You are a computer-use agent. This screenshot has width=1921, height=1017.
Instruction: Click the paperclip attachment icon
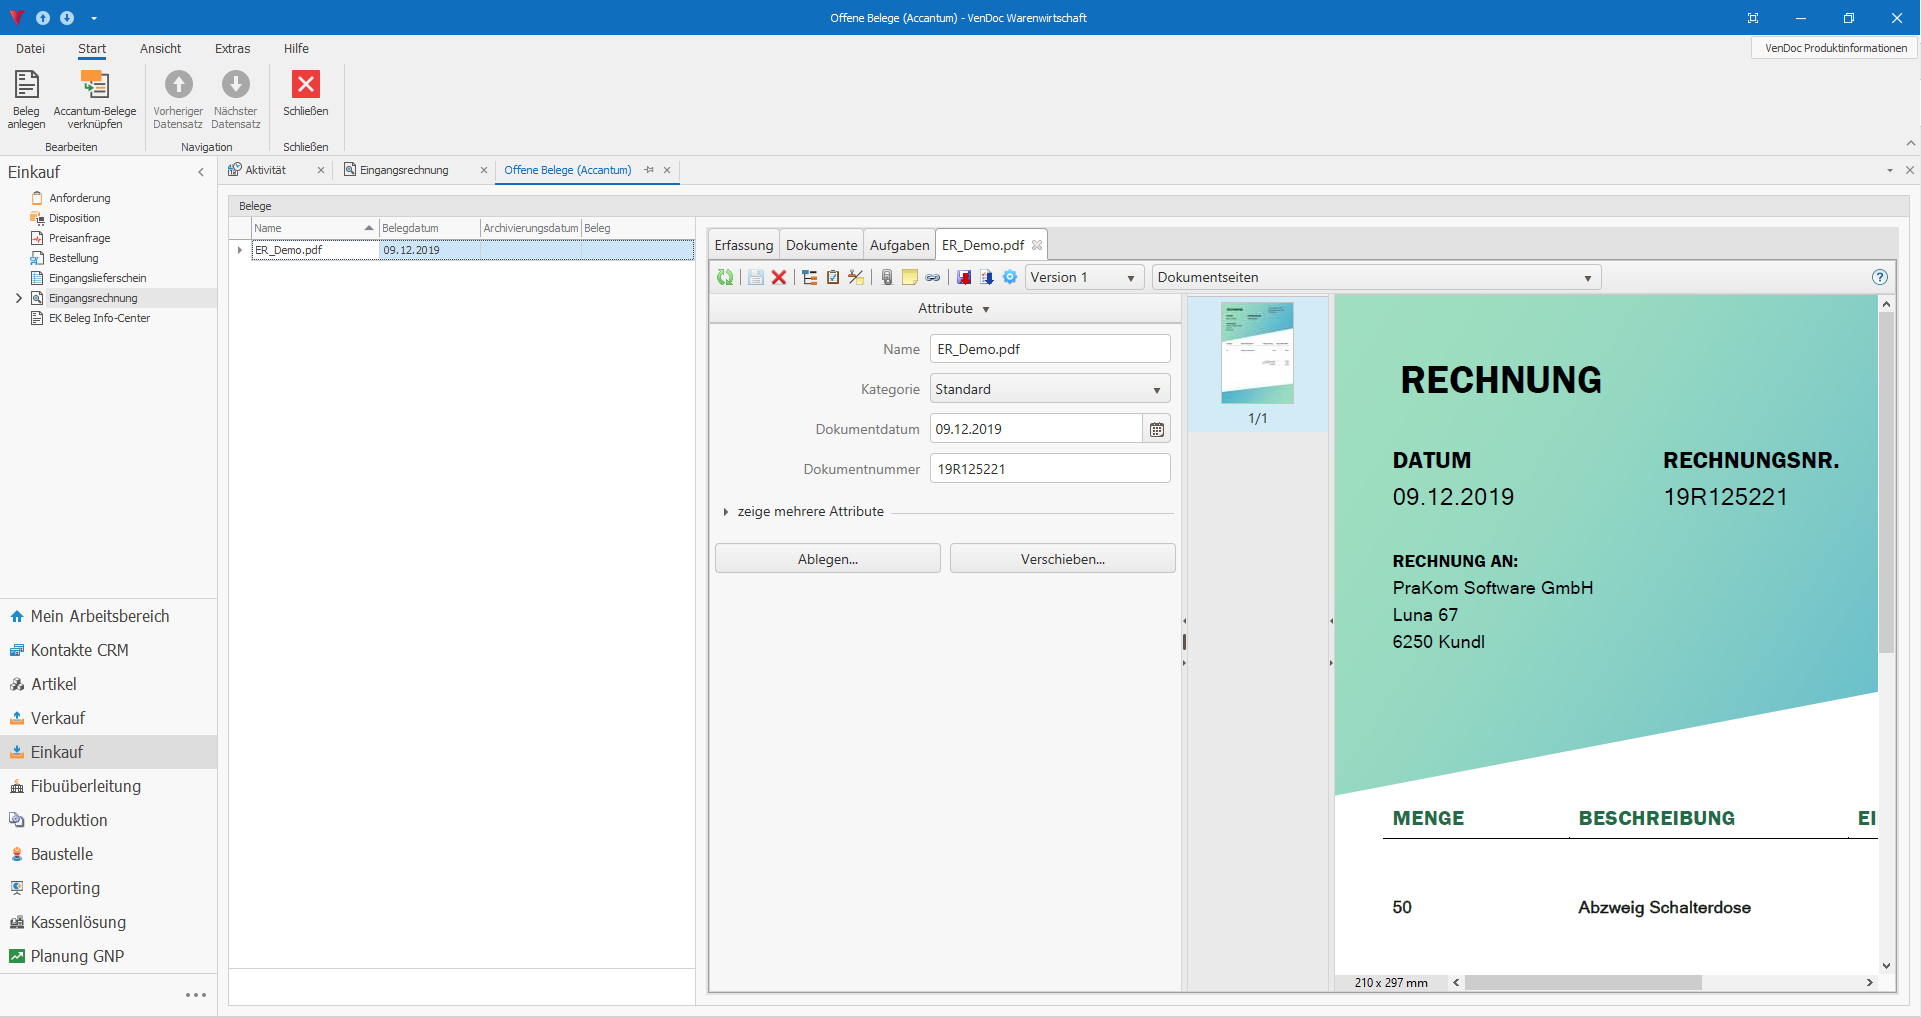[886, 278]
